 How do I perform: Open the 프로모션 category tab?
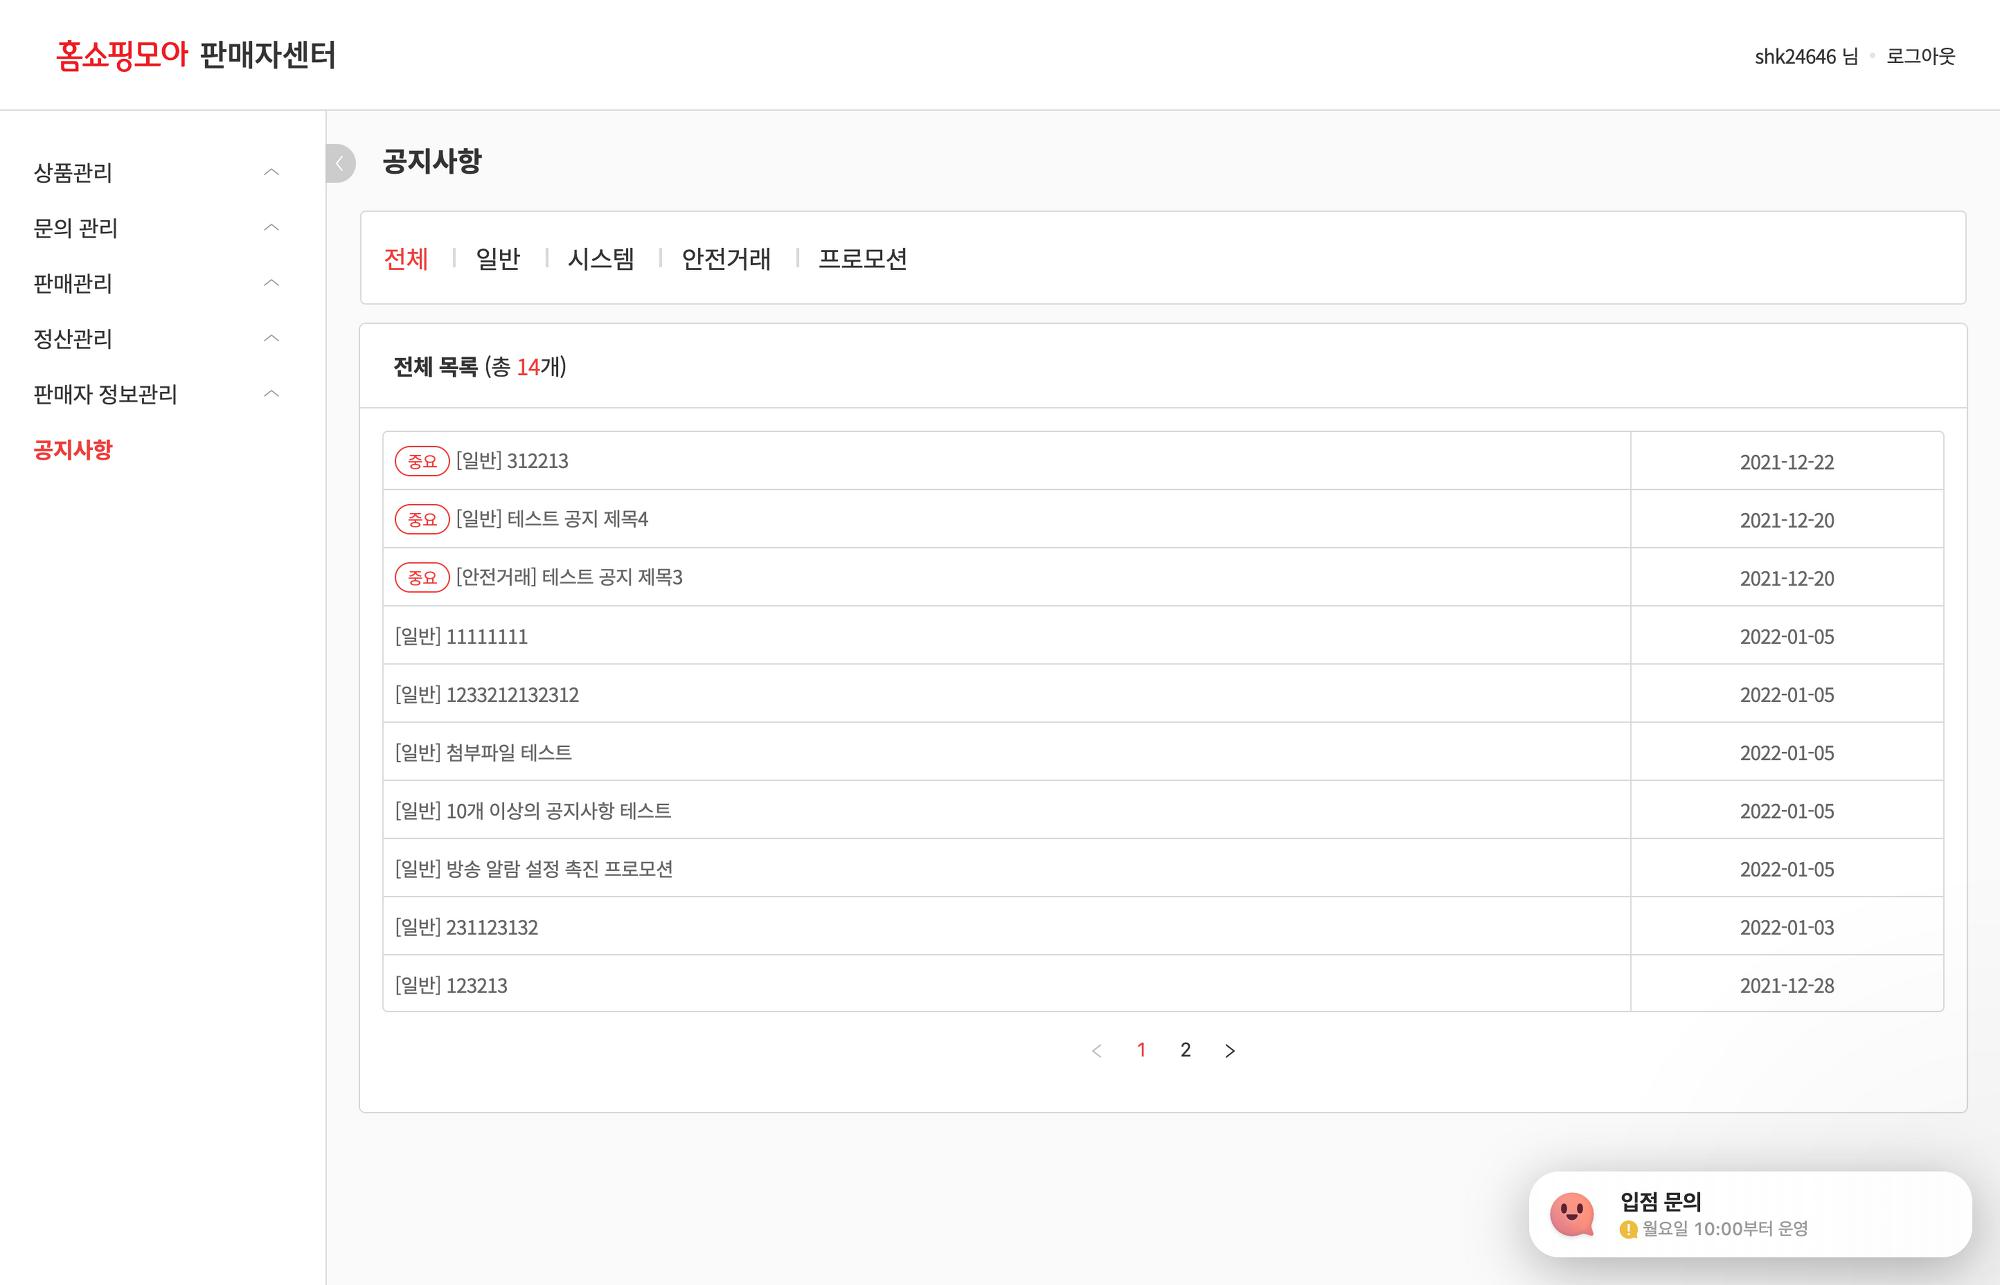coord(862,259)
